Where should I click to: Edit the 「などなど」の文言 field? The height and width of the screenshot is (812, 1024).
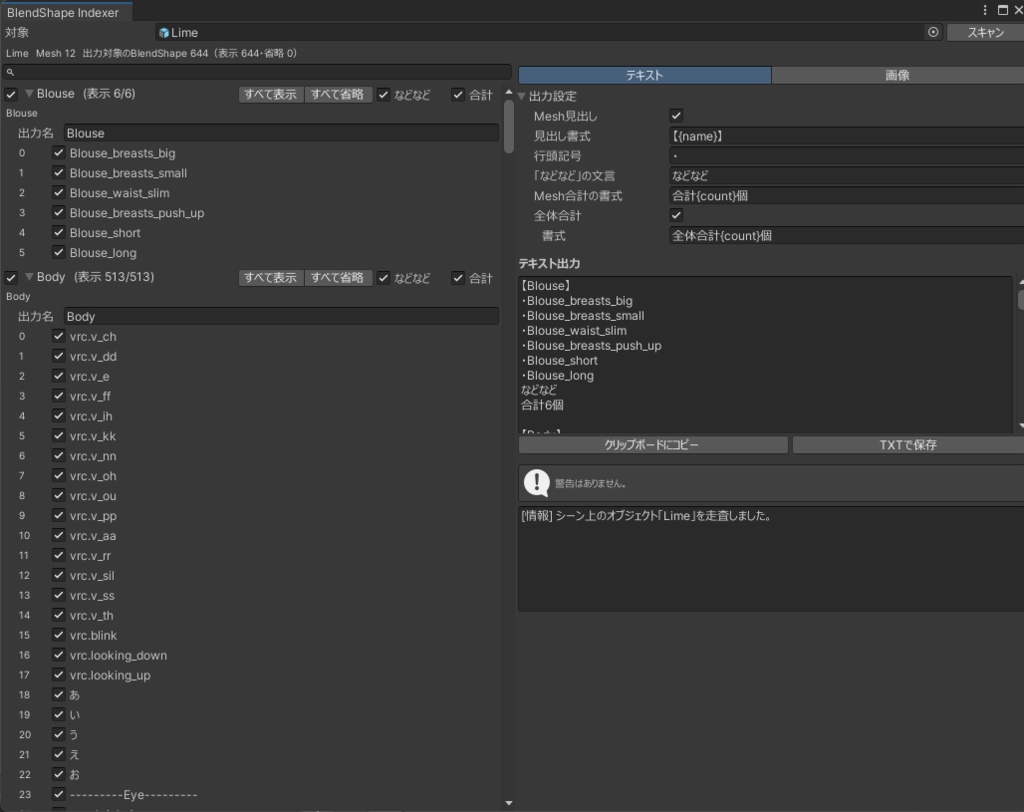click(847, 176)
